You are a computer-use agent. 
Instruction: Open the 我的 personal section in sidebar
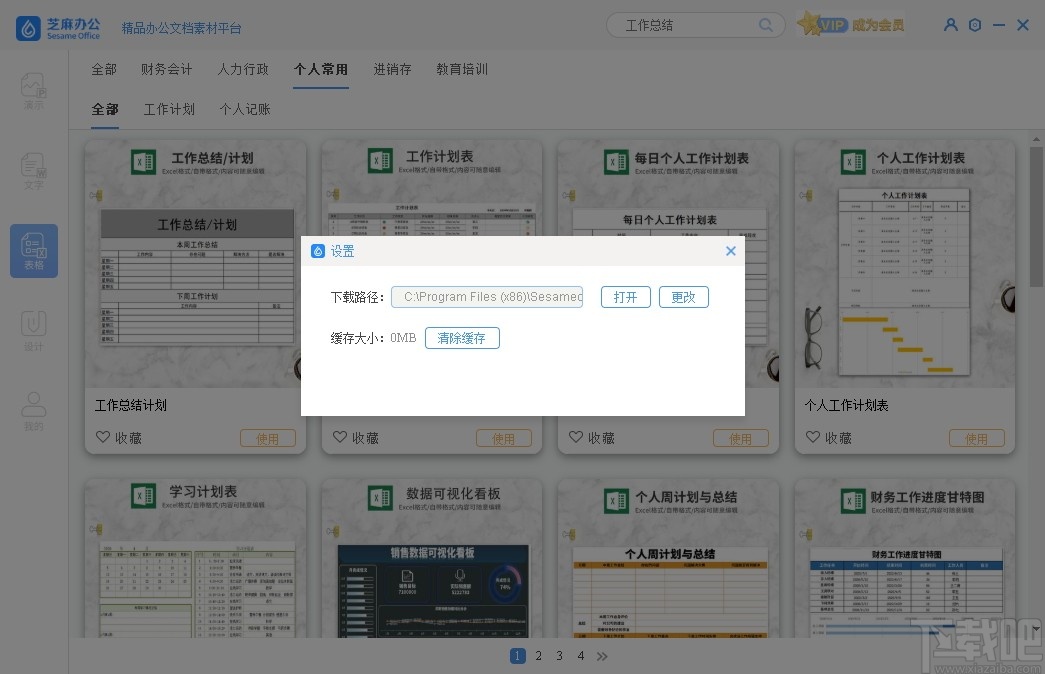coord(33,407)
